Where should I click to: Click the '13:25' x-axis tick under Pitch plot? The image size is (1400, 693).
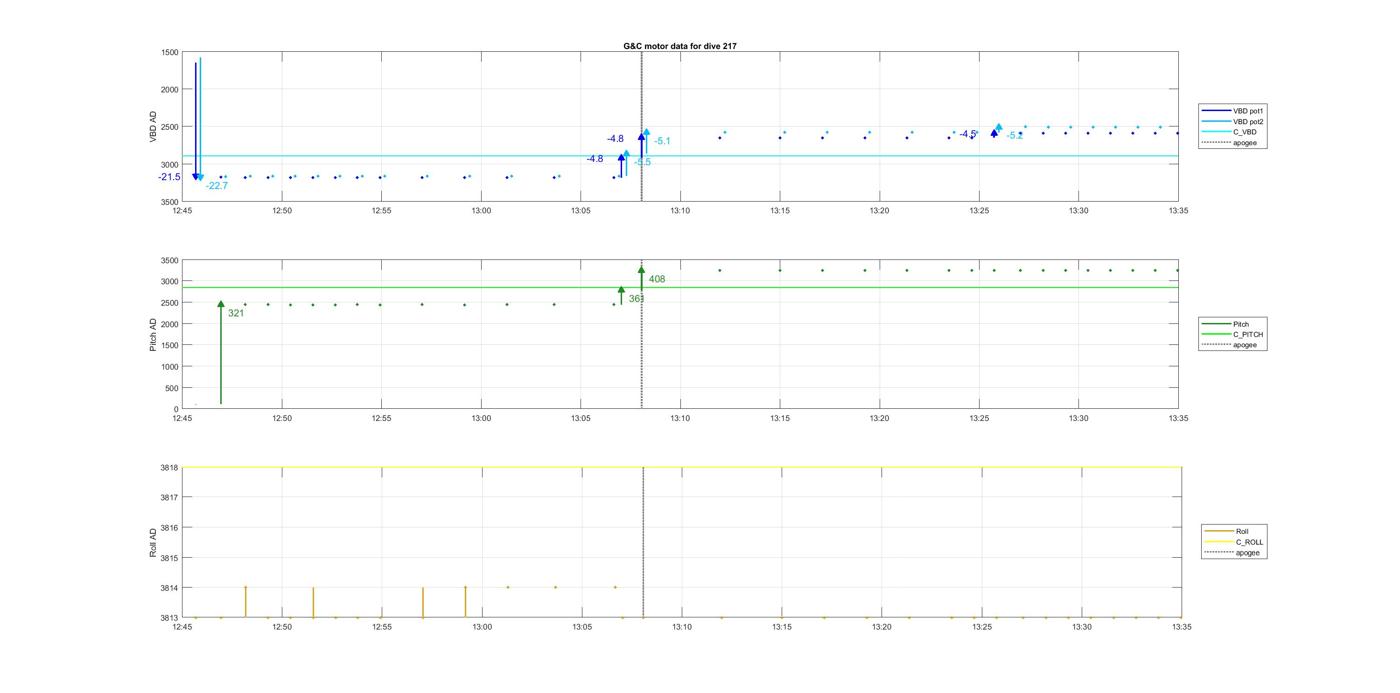[979, 418]
